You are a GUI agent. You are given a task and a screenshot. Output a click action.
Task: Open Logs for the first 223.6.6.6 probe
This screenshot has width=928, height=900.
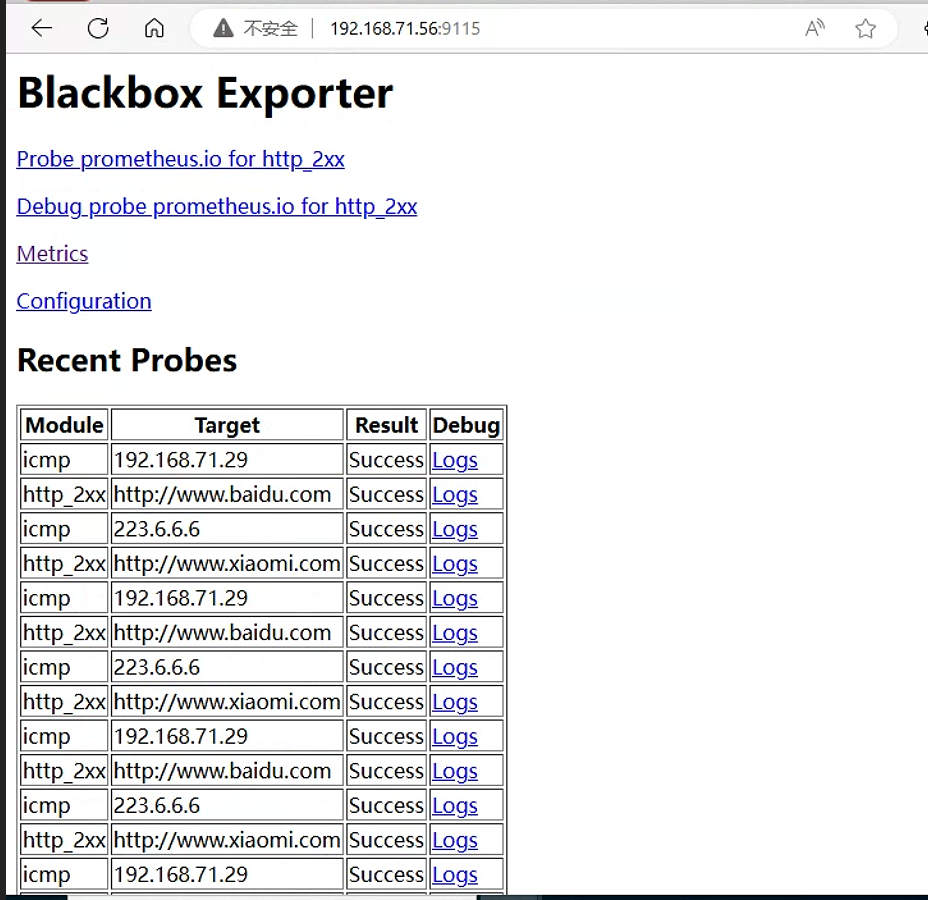tap(455, 529)
